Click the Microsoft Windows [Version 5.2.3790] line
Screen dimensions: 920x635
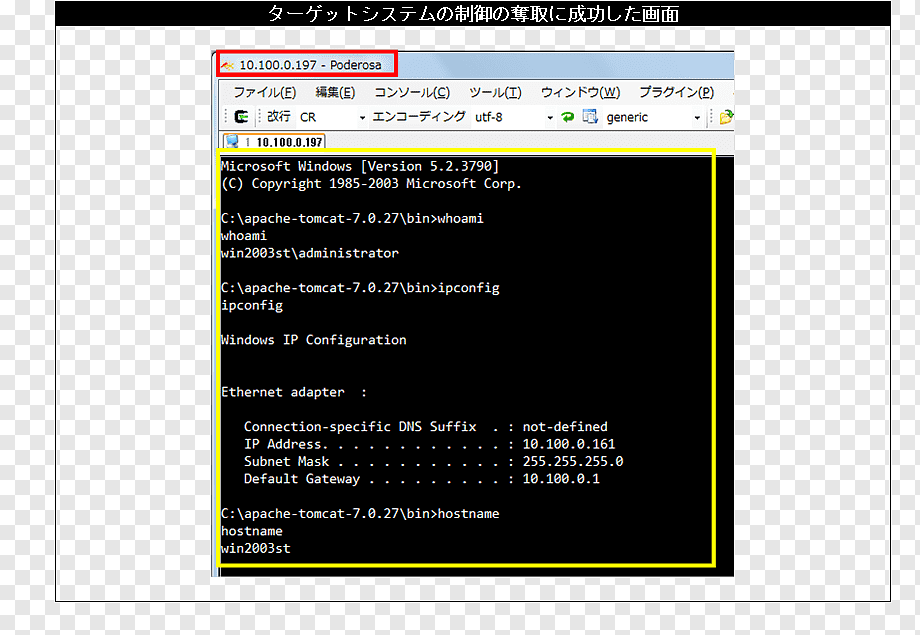pyautogui.click(x=360, y=166)
